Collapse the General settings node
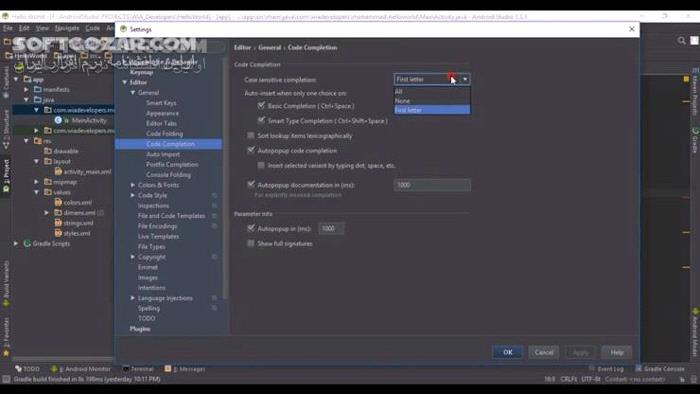700x394 pixels. coord(133,93)
